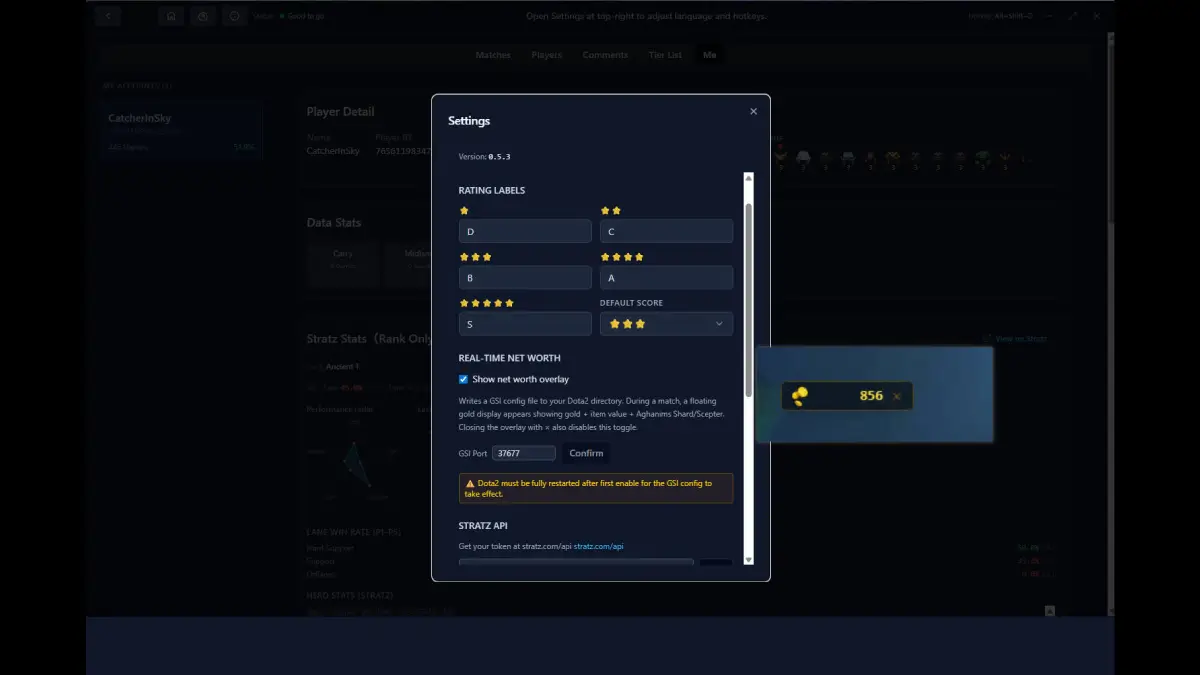Click the Carry card under Data Stats
1200x675 pixels.
click(x=343, y=265)
